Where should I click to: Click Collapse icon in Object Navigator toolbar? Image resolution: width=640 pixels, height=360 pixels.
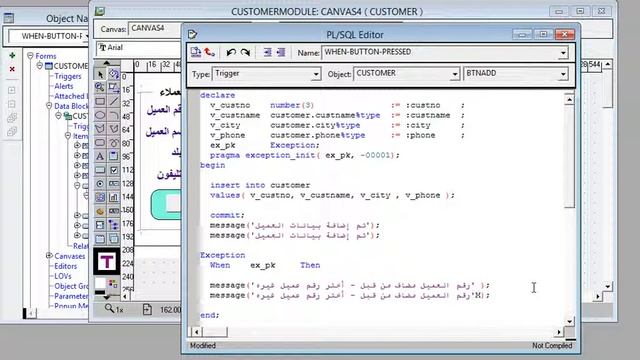click(12, 104)
